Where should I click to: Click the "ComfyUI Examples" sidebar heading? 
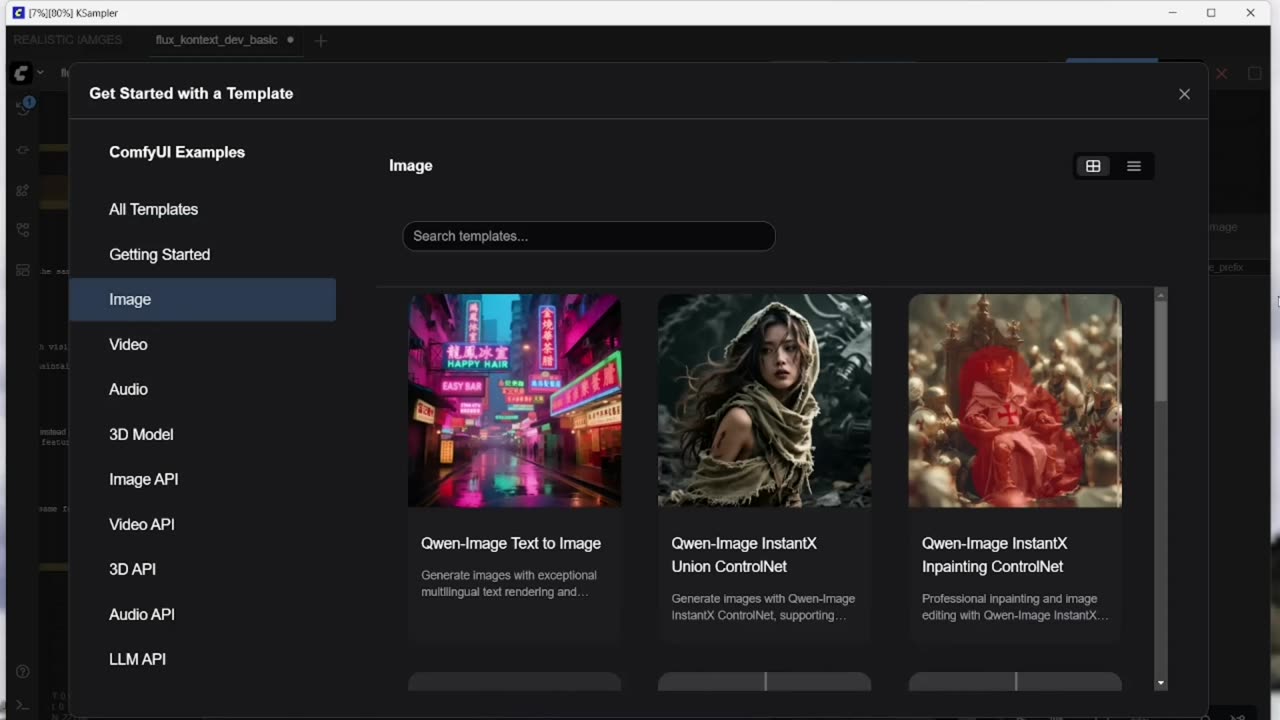(177, 152)
